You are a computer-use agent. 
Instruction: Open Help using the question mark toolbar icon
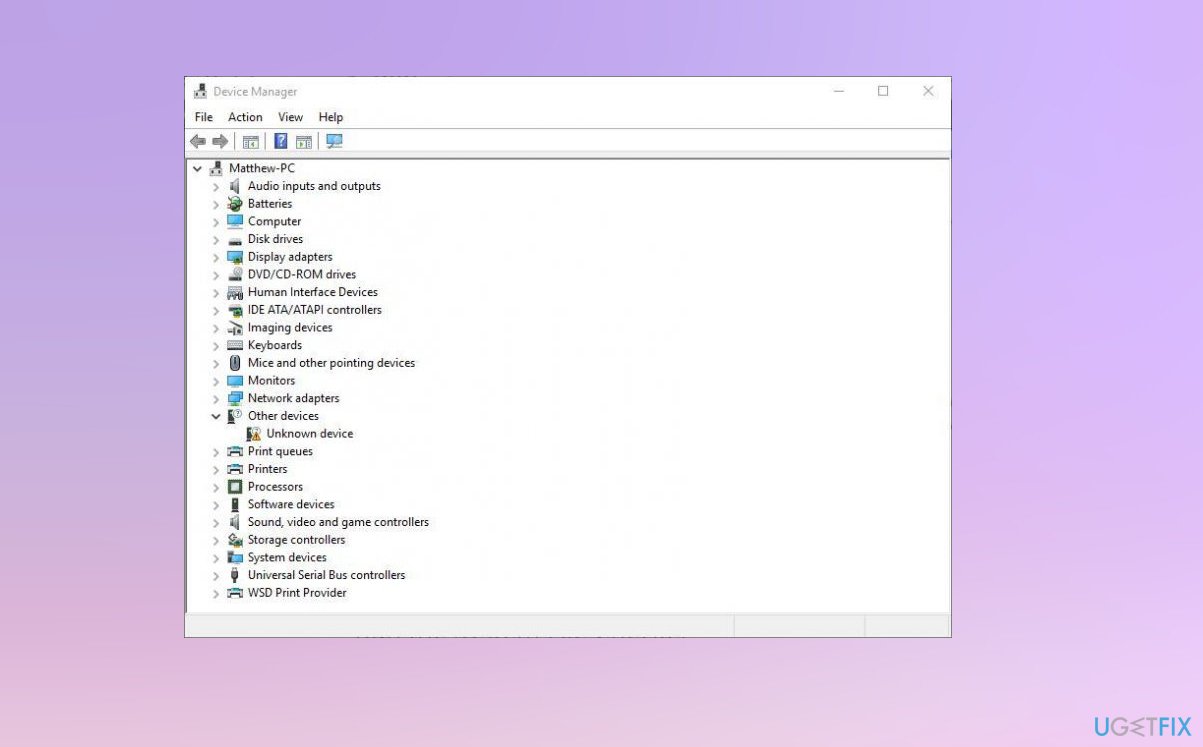click(280, 141)
